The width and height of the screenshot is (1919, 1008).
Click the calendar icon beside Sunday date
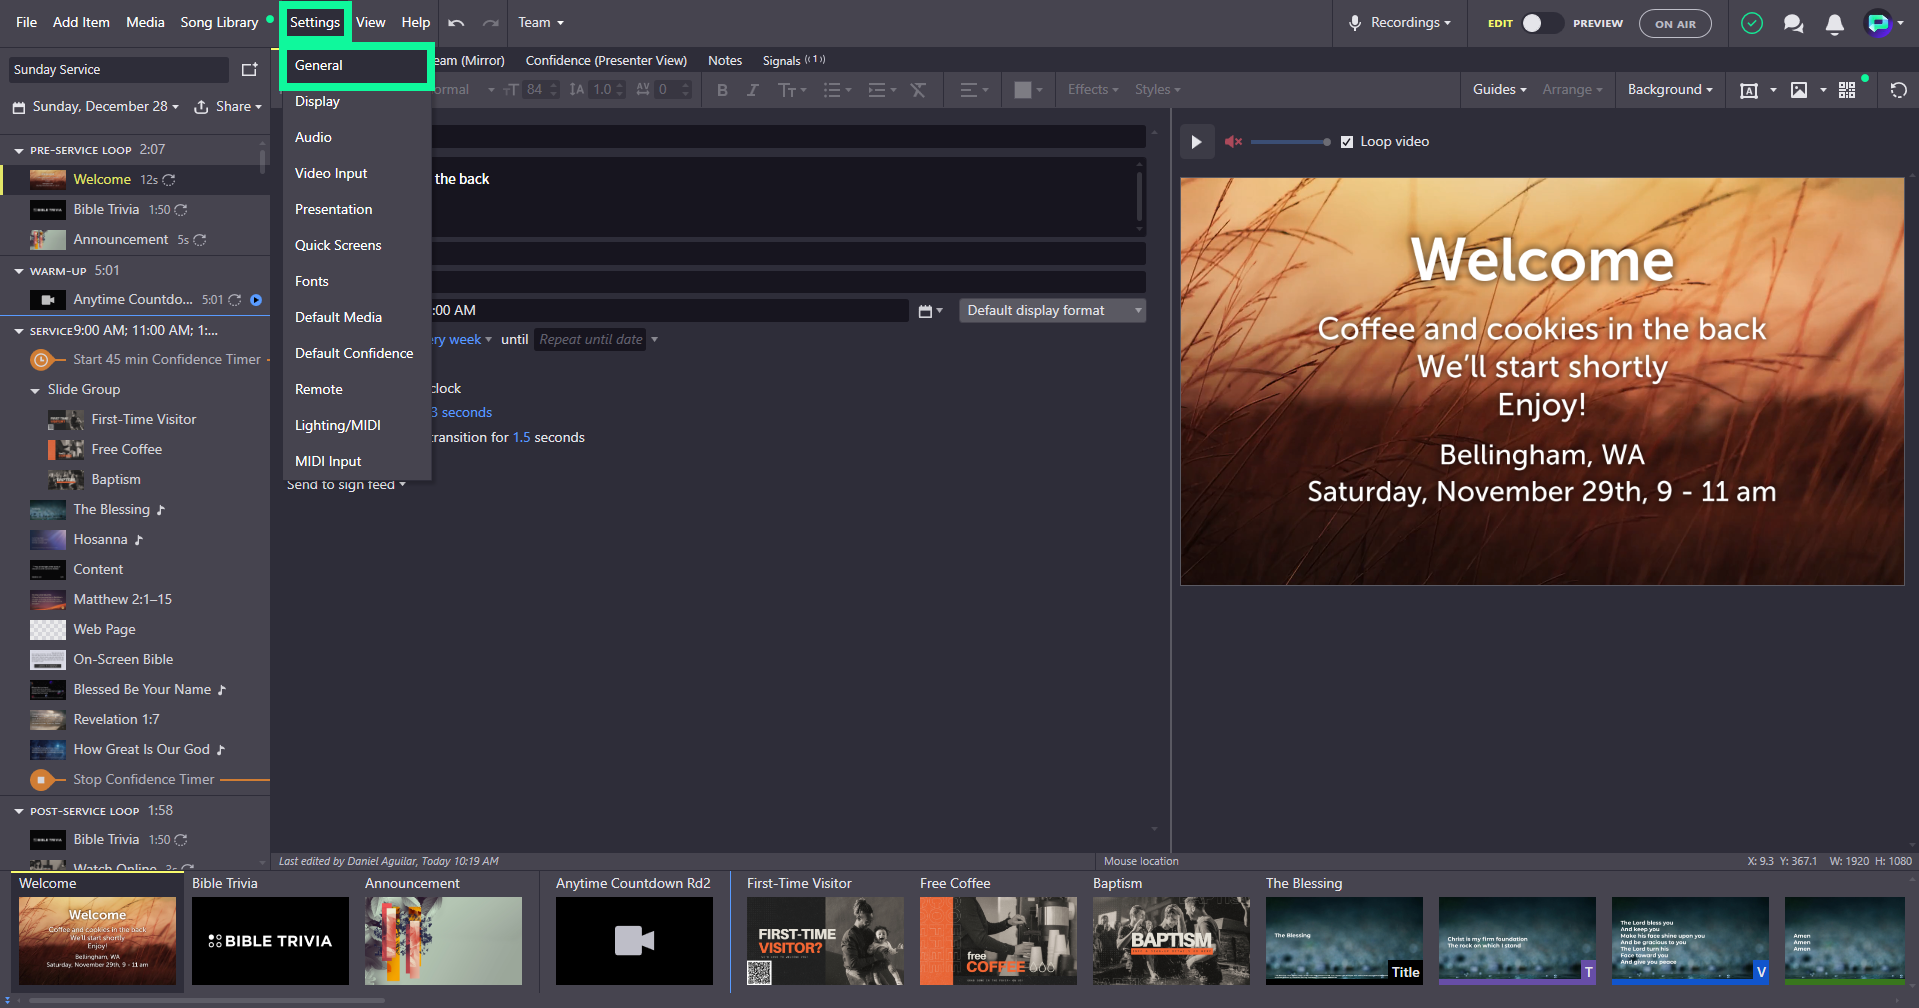pyautogui.click(x=19, y=107)
